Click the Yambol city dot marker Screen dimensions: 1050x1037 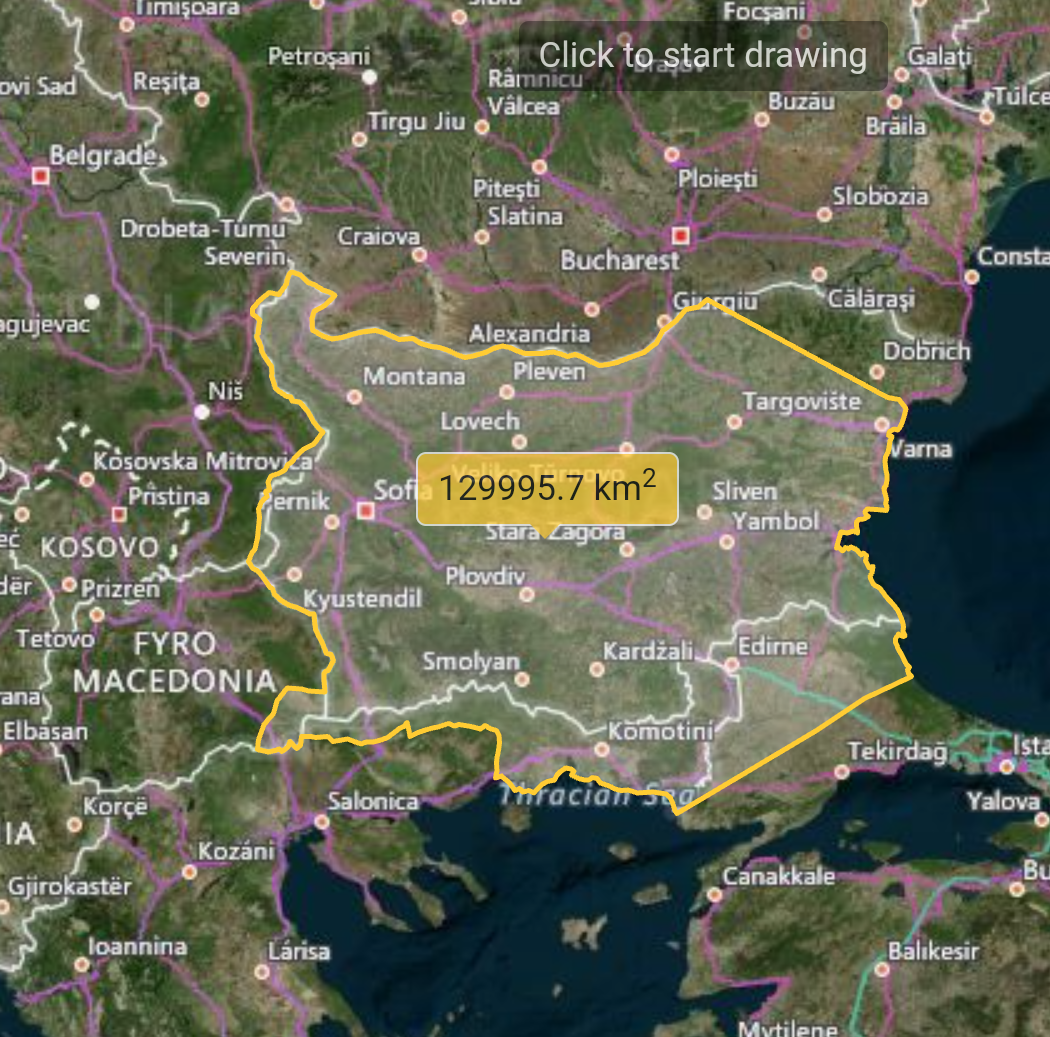726,542
